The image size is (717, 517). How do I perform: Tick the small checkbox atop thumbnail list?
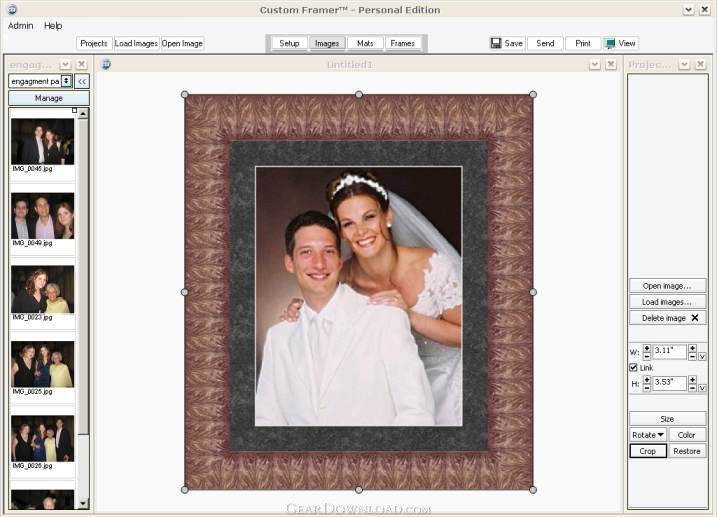pyautogui.click(x=75, y=110)
